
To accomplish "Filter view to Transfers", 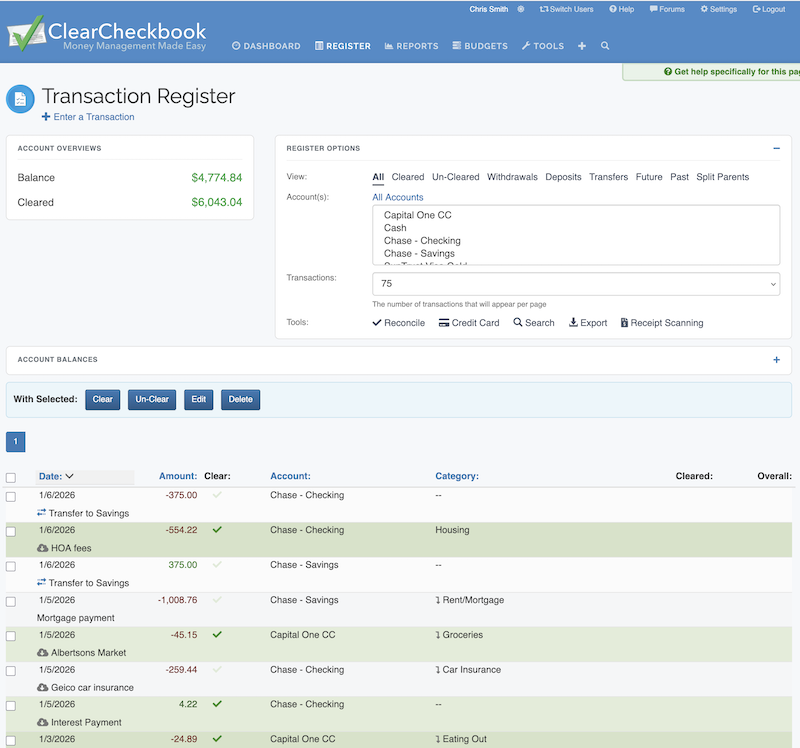I will click(x=609, y=177).
